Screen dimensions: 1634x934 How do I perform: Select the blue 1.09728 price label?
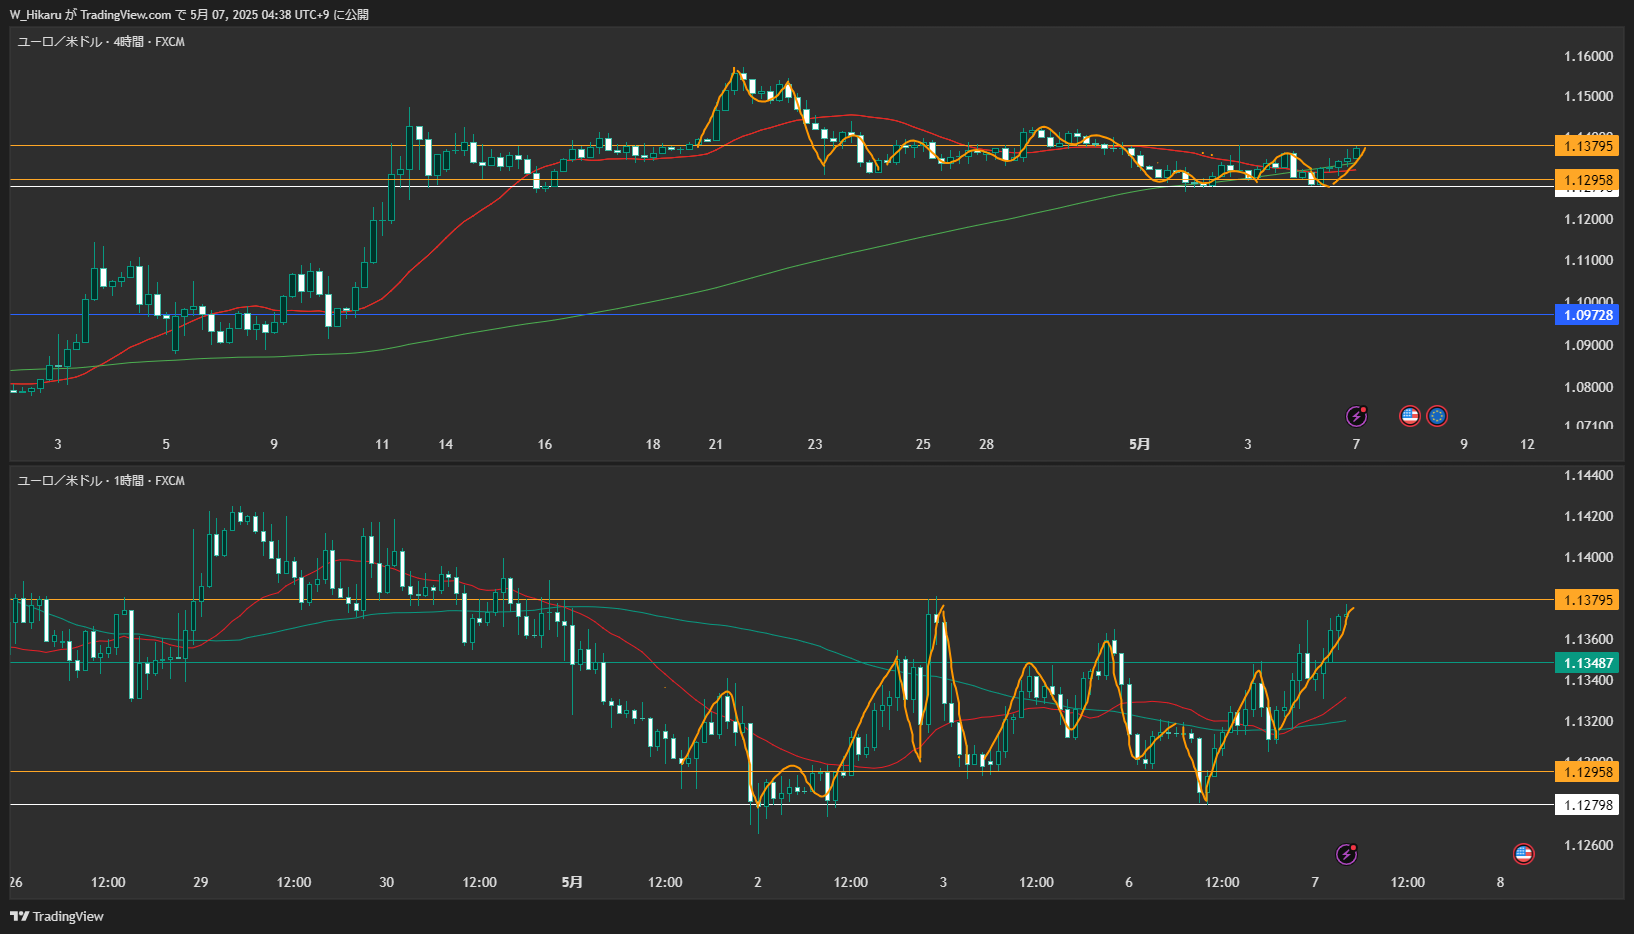pyautogui.click(x=1587, y=315)
